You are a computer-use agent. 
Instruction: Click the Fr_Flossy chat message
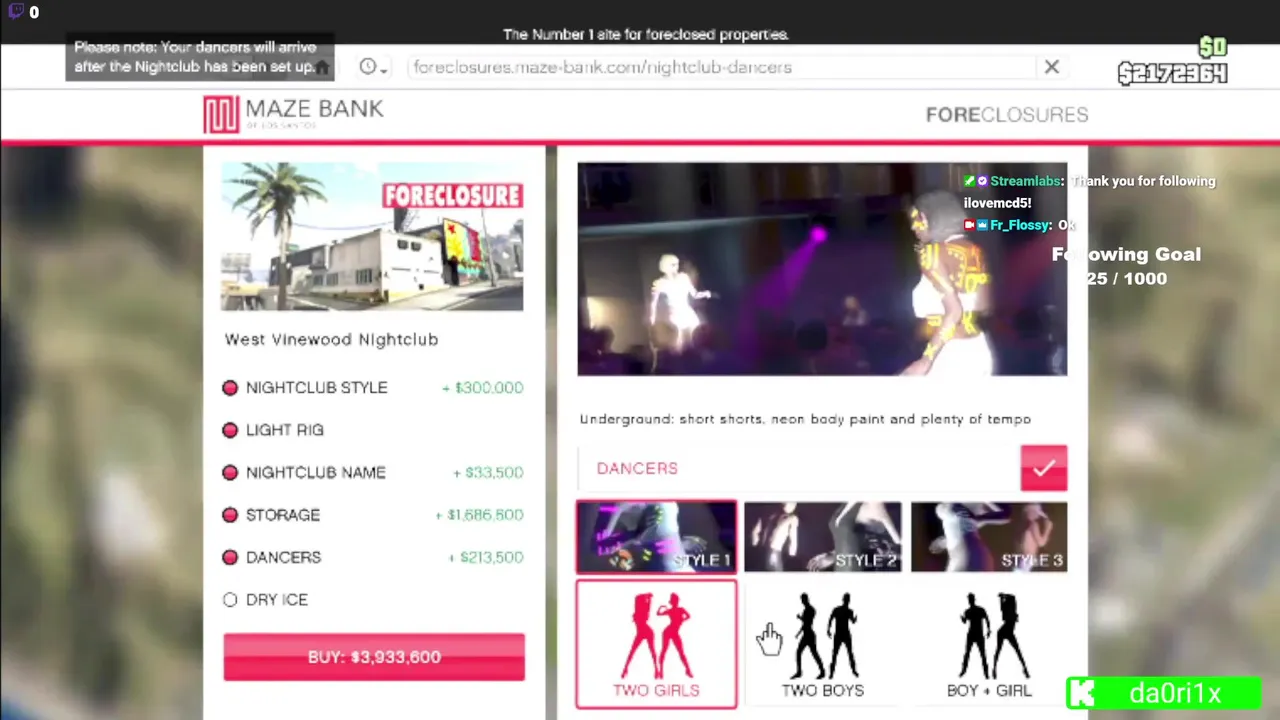point(1020,225)
